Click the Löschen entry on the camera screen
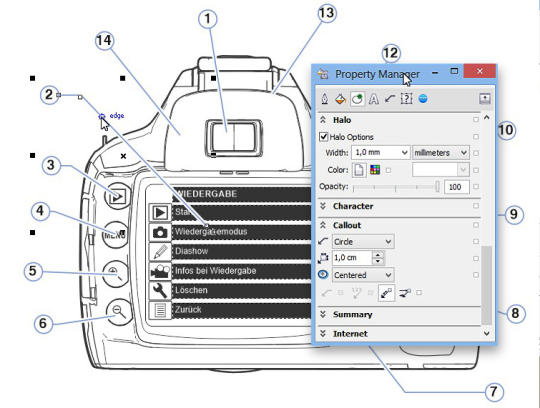The height and width of the screenshot is (408, 540). click(191, 290)
